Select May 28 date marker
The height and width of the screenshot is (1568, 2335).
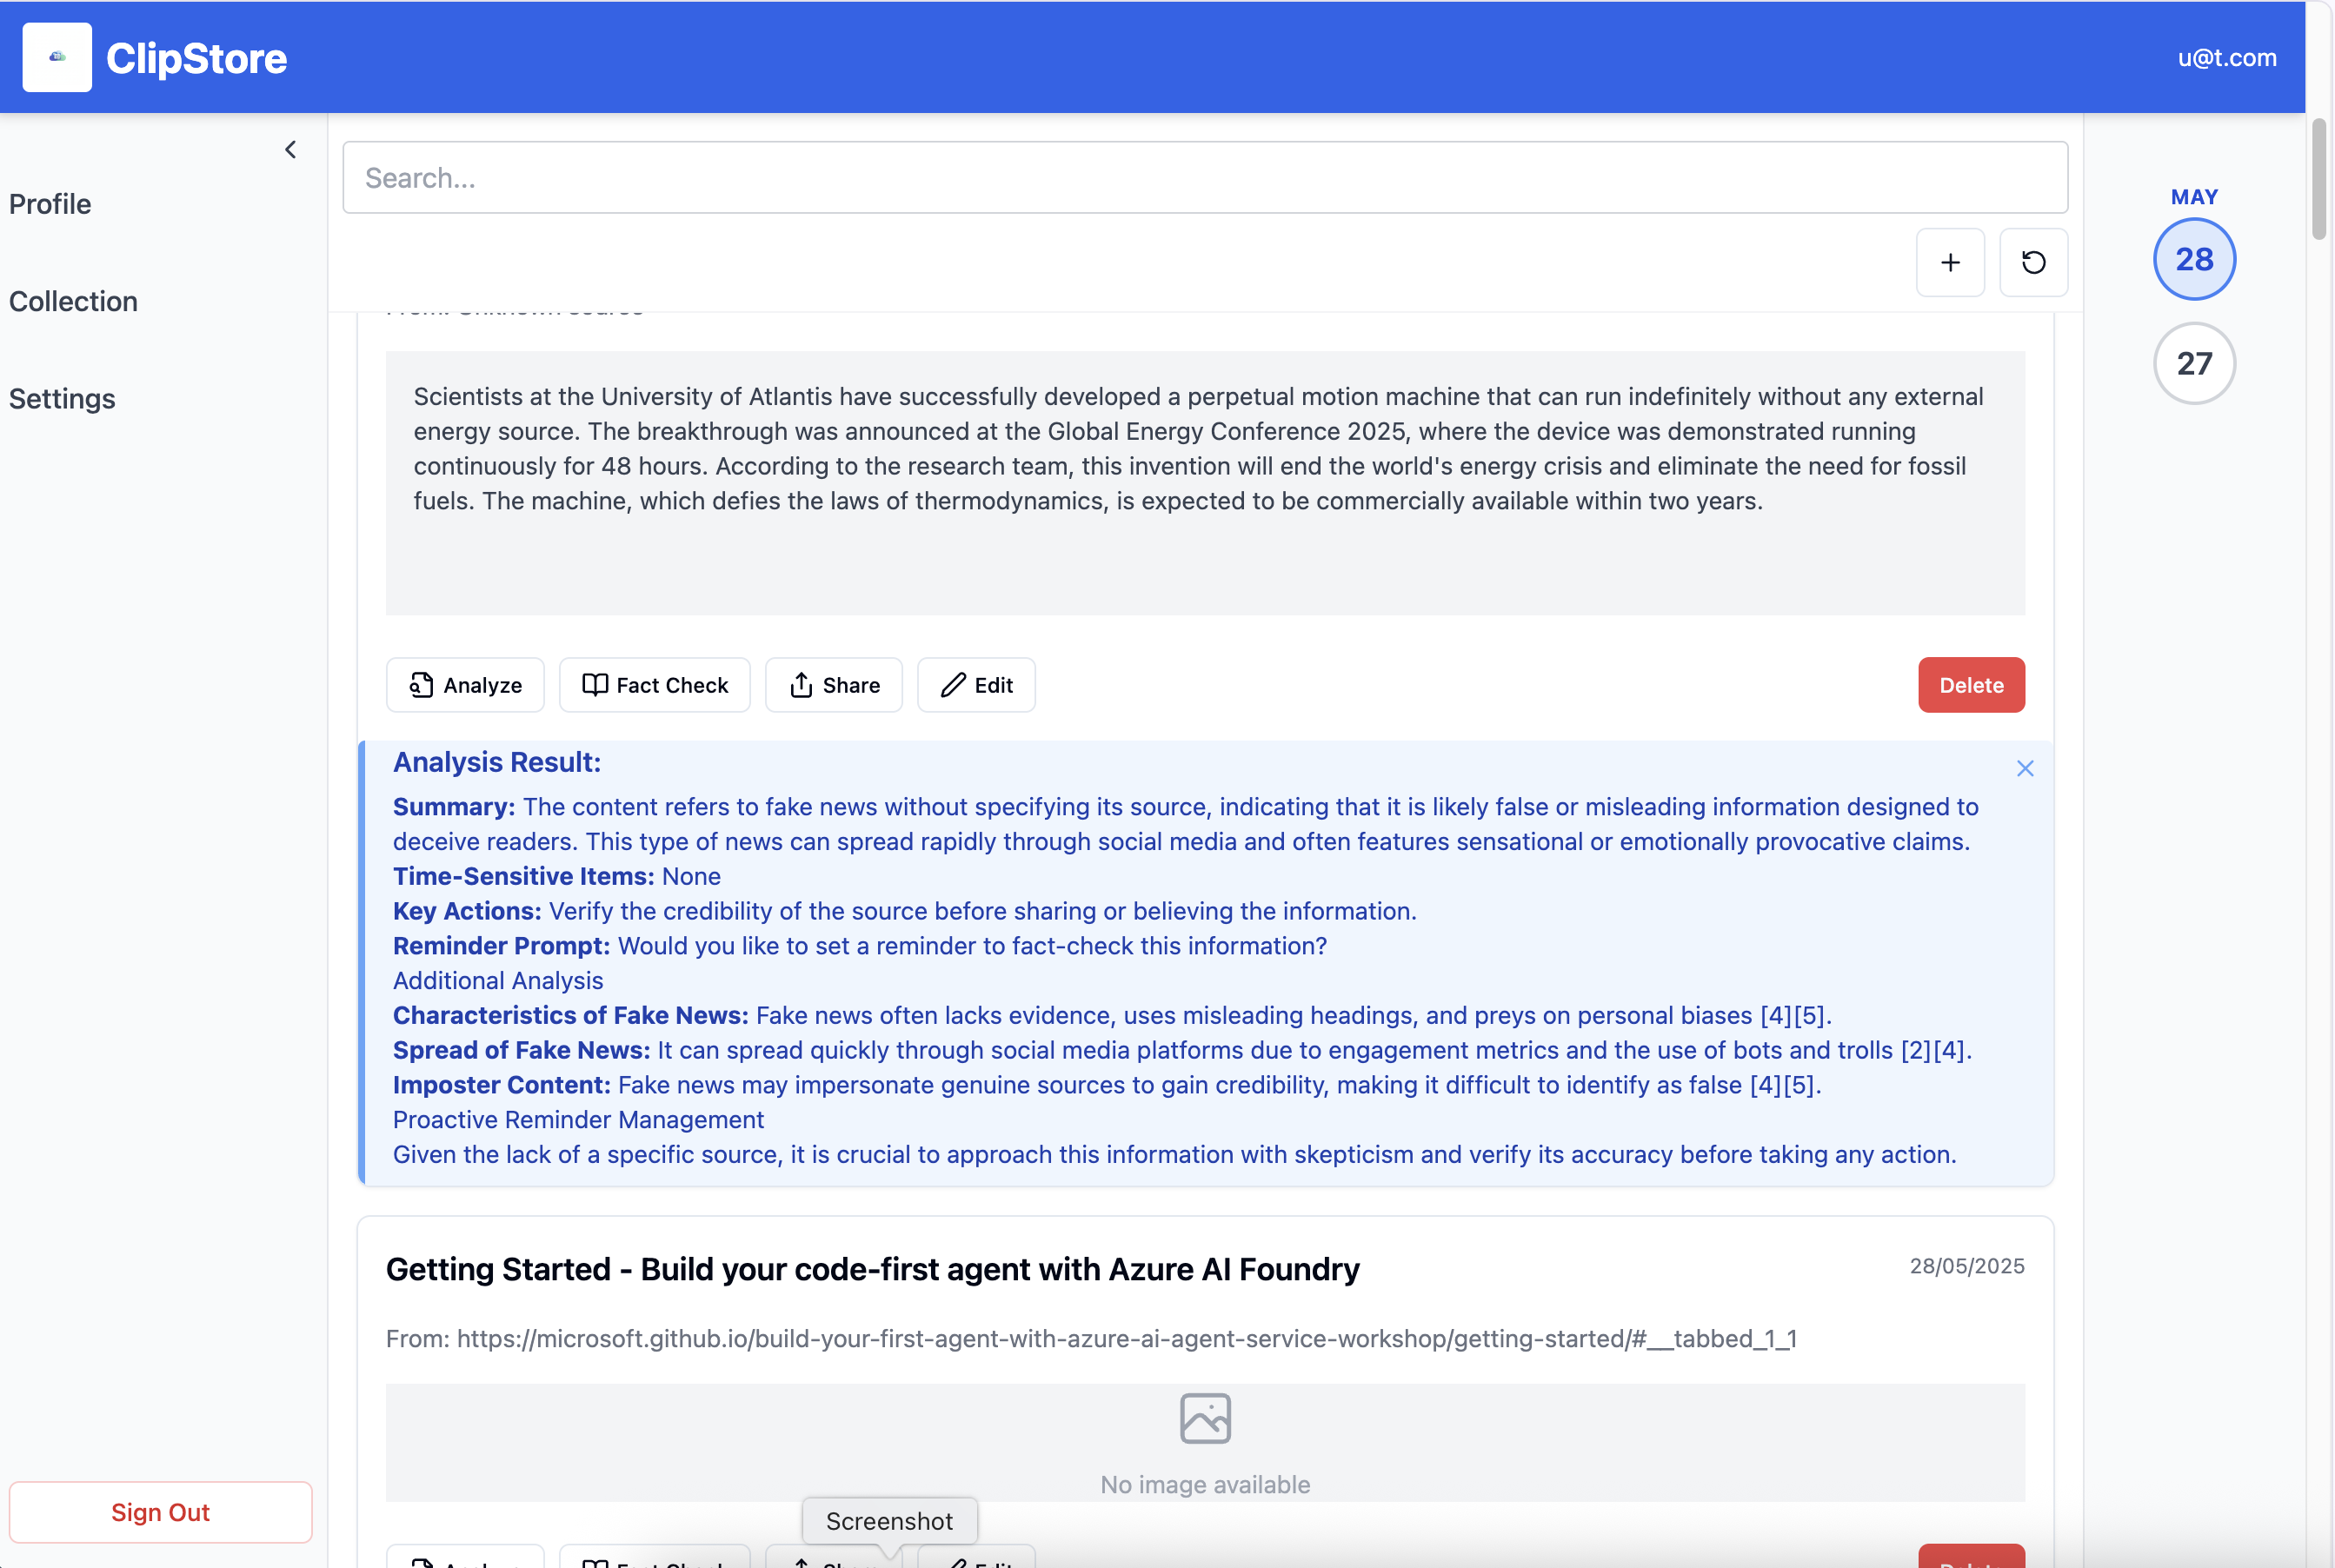(x=2193, y=260)
